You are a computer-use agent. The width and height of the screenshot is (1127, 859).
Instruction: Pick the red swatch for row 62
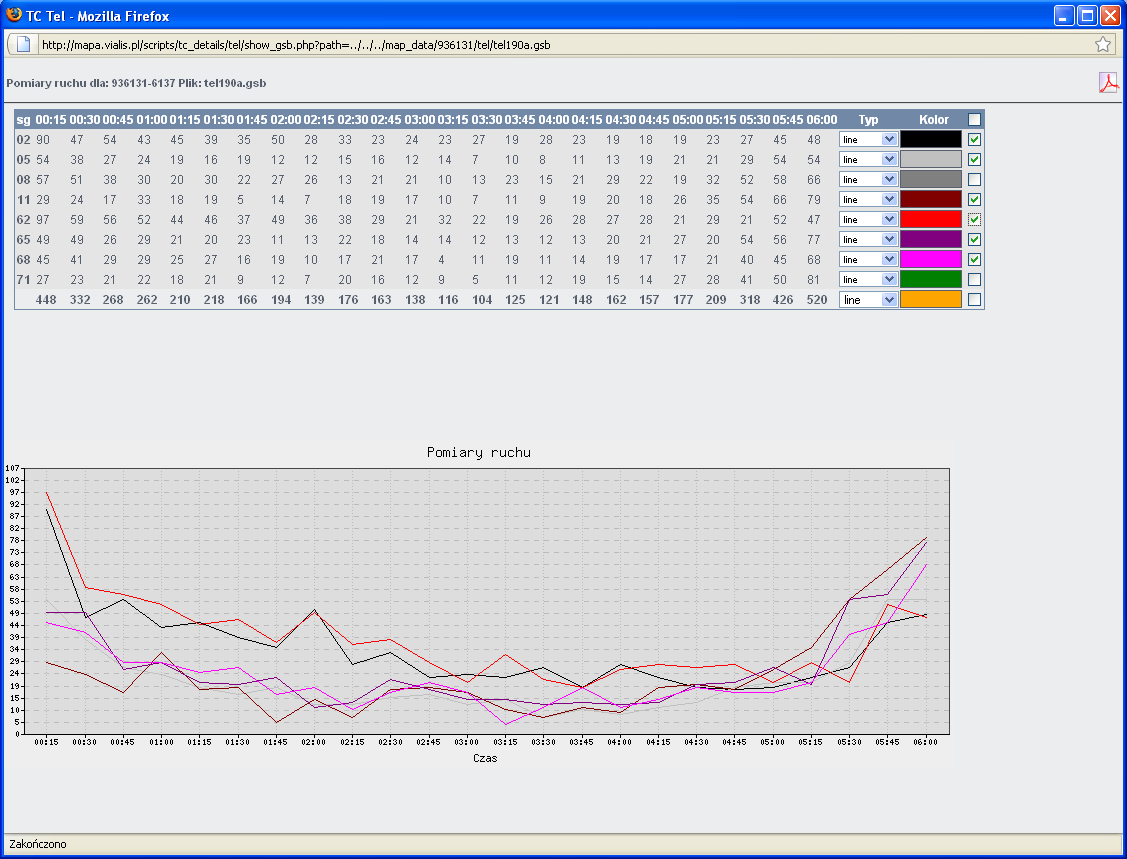[931, 219]
